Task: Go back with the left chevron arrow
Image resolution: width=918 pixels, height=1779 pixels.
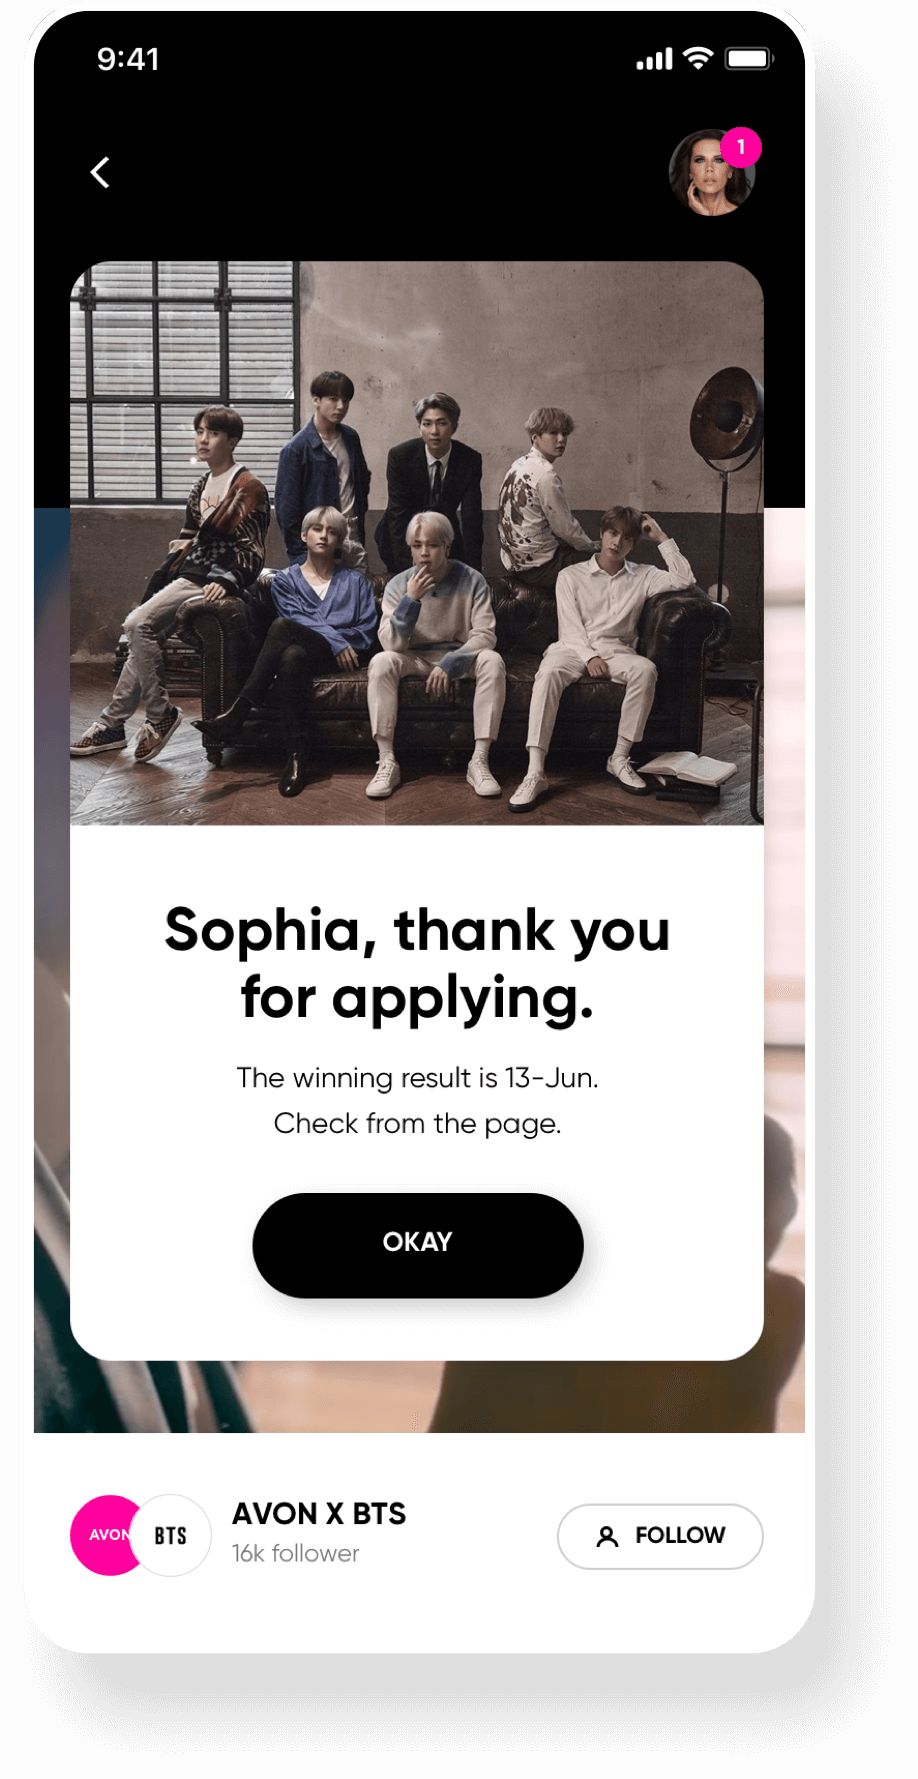Action: pyautogui.click(x=100, y=172)
